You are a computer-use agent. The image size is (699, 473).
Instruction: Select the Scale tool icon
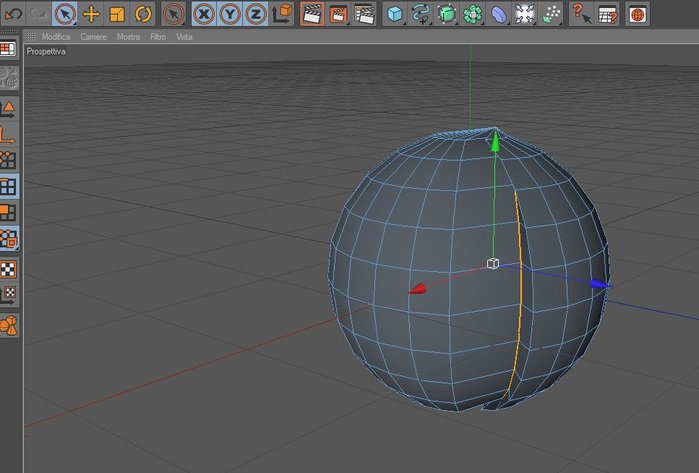point(117,14)
